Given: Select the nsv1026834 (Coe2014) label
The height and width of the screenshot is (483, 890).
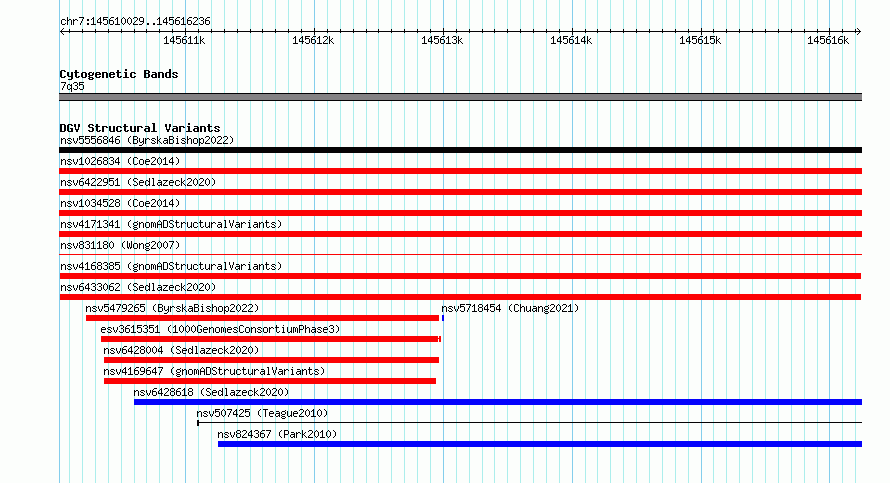Looking at the screenshot, I should coord(120,161).
